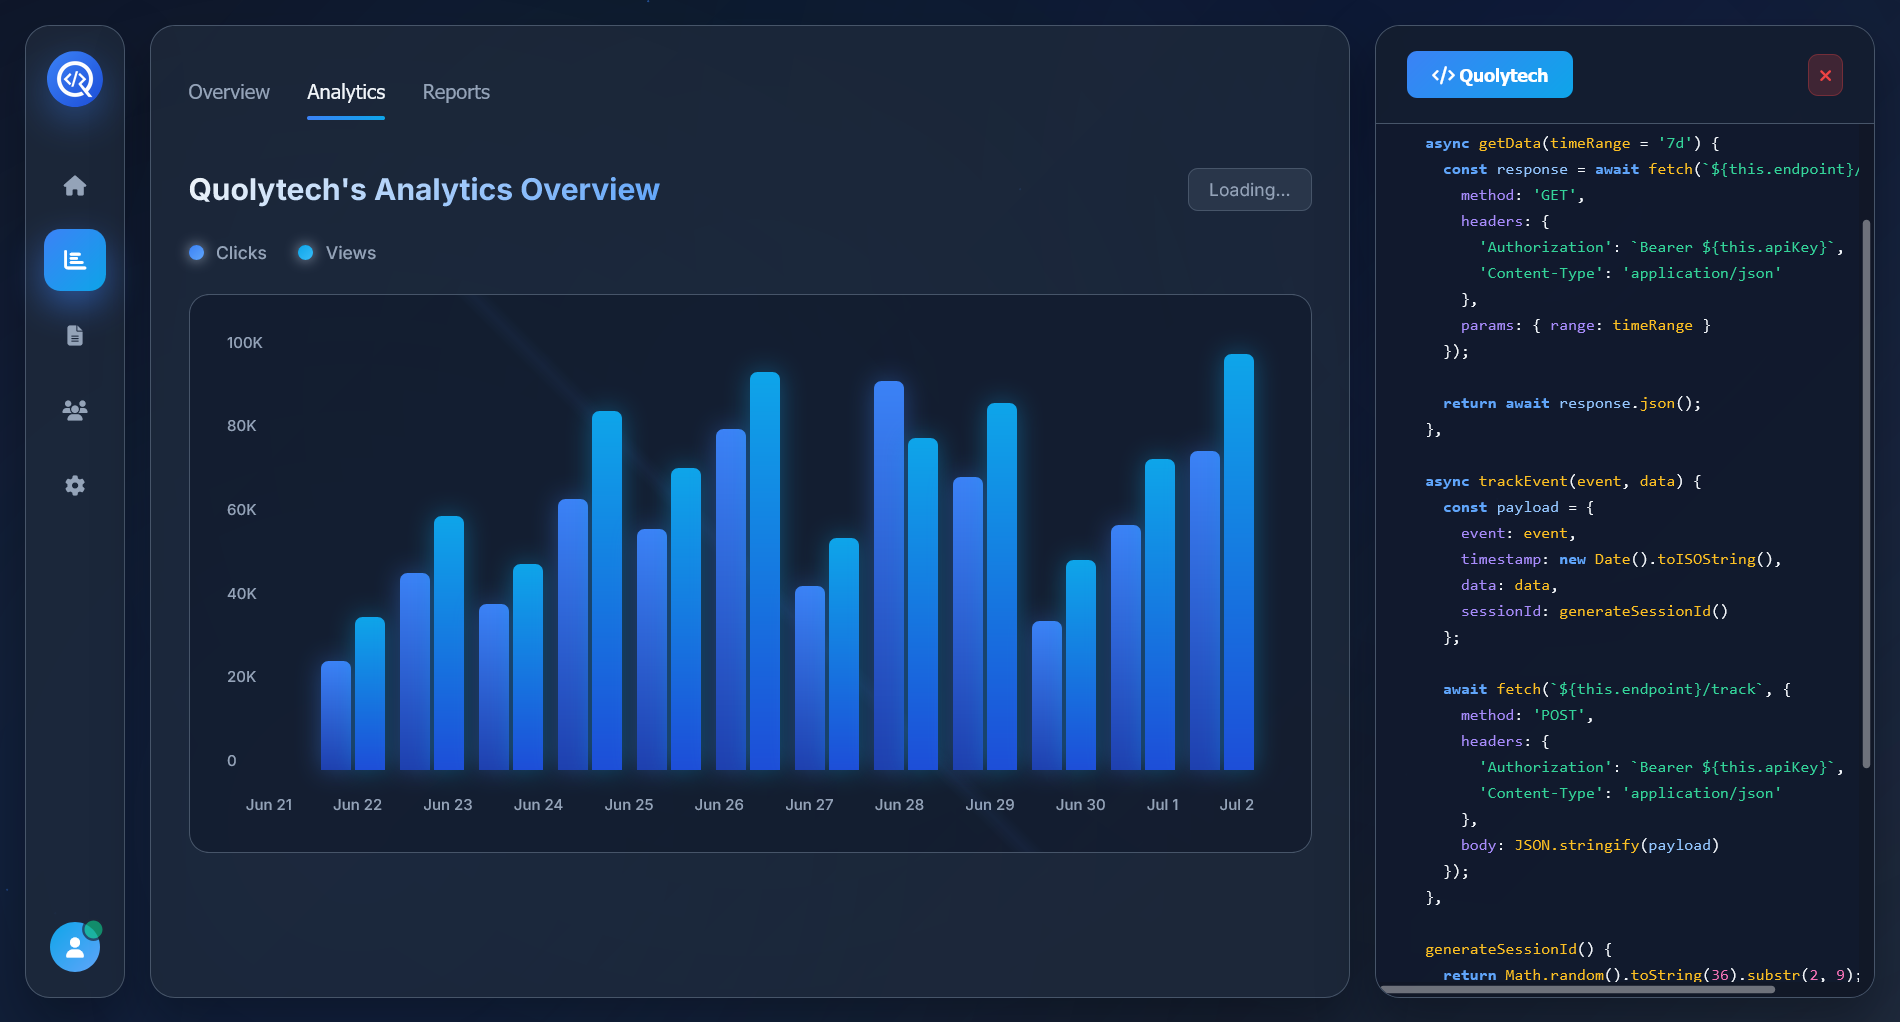This screenshot has height=1022, width=1900.
Task: Select the tallest bar on Jul 2
Action: (1239, 560)
